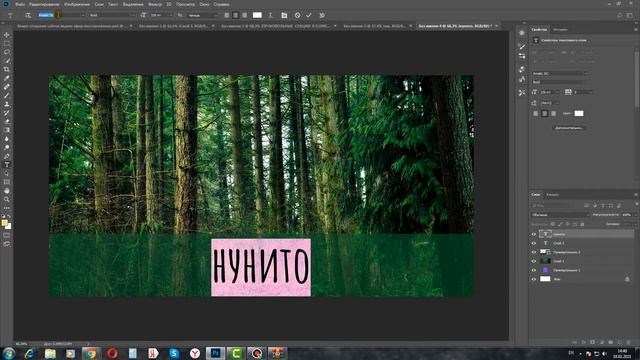Open Brush settings from collapsed panel strip
Image resolution: width=640 pixels, height=360 pixels.
pyautogui.click(x=522, y=47)
